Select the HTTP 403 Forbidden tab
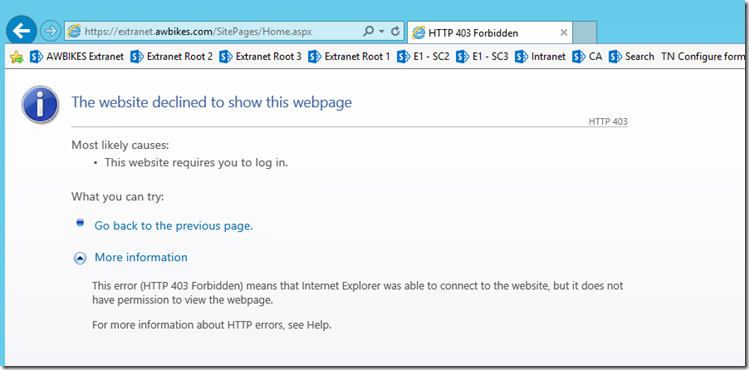This screenshot has height=370, width=749. click(x=489, y=32)
